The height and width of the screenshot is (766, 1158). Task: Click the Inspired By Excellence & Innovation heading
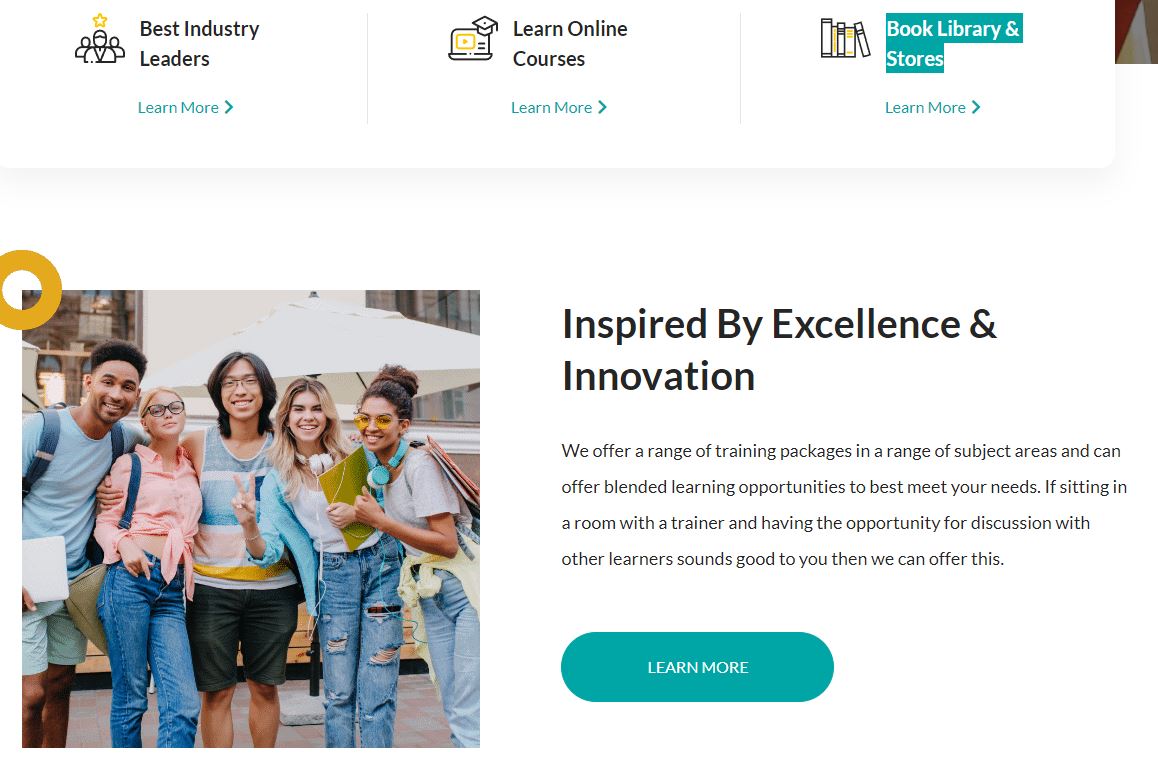[779, 350]
